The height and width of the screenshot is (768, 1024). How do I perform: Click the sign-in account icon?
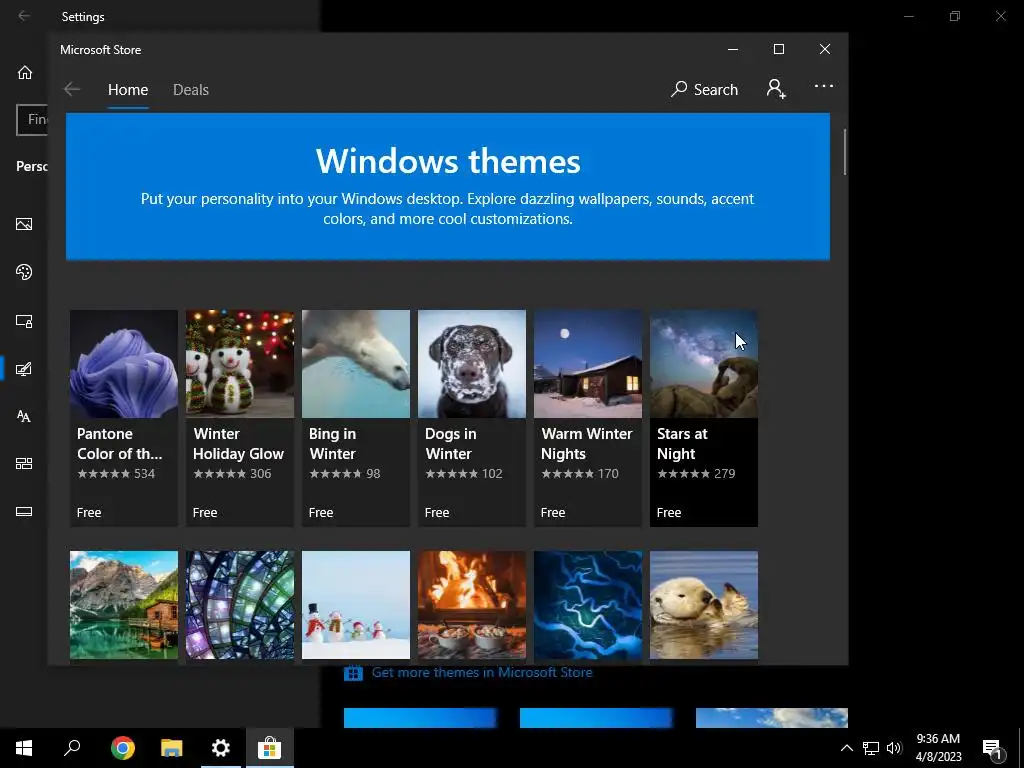coord(776,88)
